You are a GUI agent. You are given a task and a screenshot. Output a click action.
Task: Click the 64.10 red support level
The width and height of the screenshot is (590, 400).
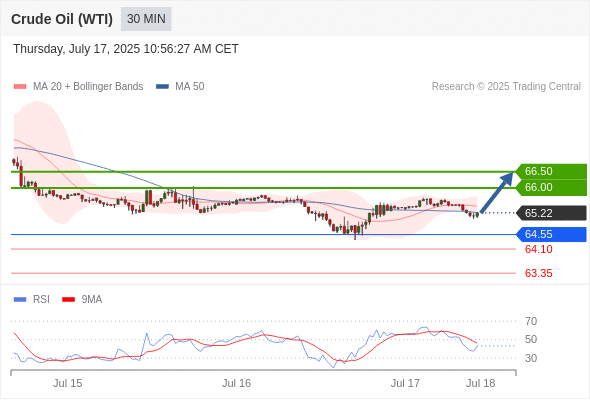(538, 249)
